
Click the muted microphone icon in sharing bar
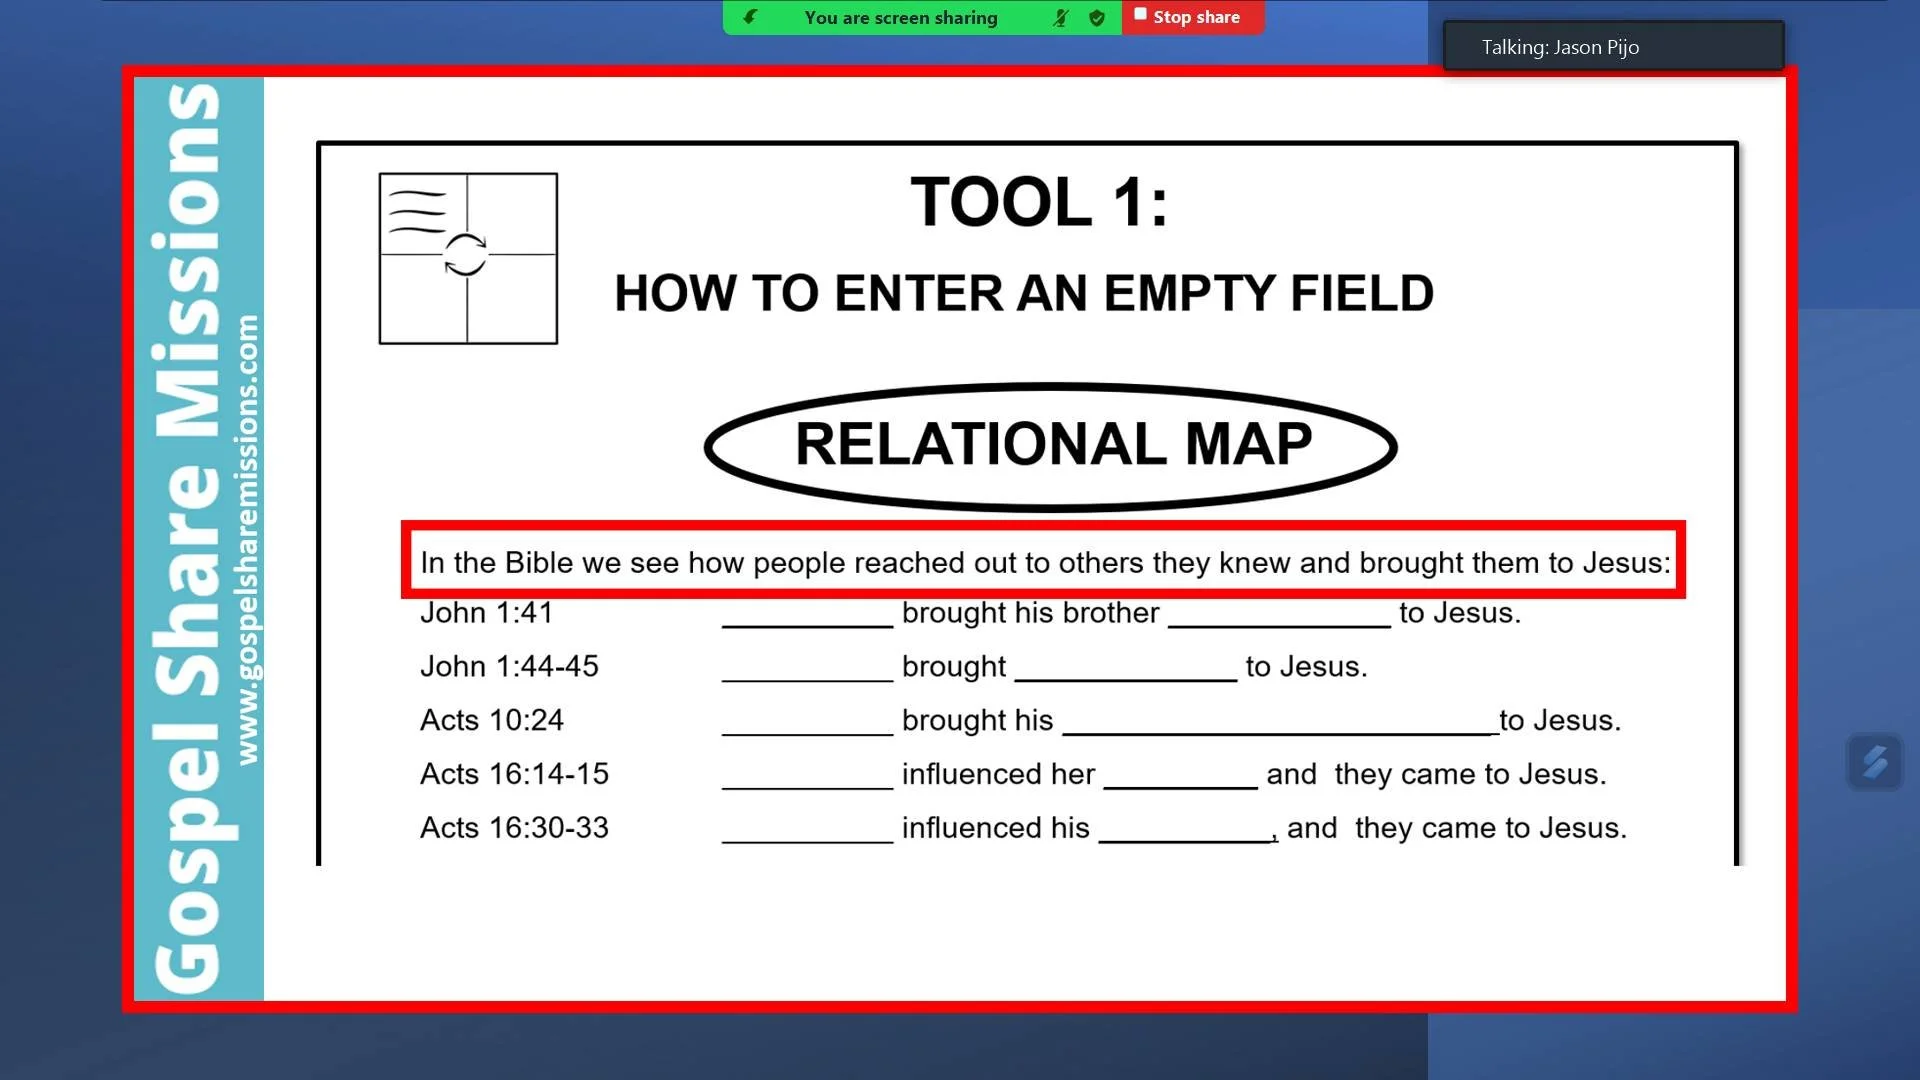(x=1061, y=17)
